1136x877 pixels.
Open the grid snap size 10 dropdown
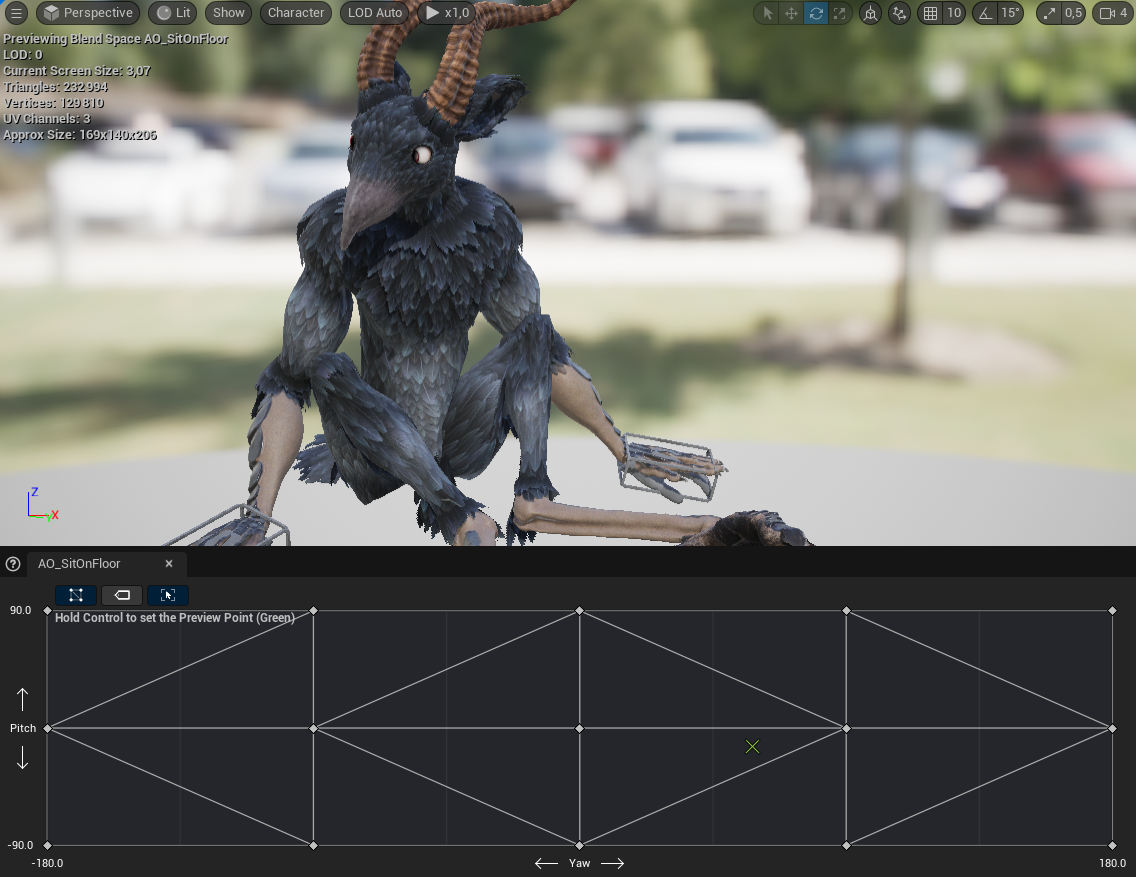(x=954, y=13)
